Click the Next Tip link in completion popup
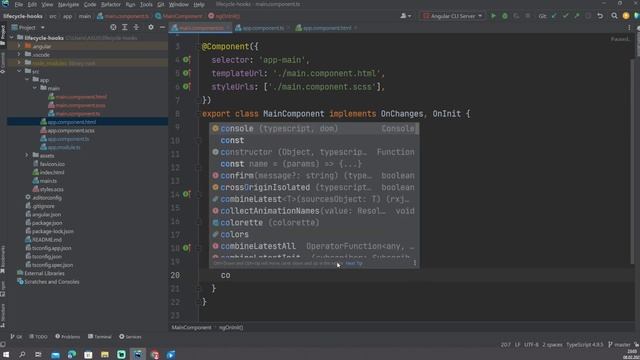640x360 pixels. [354, 264]
